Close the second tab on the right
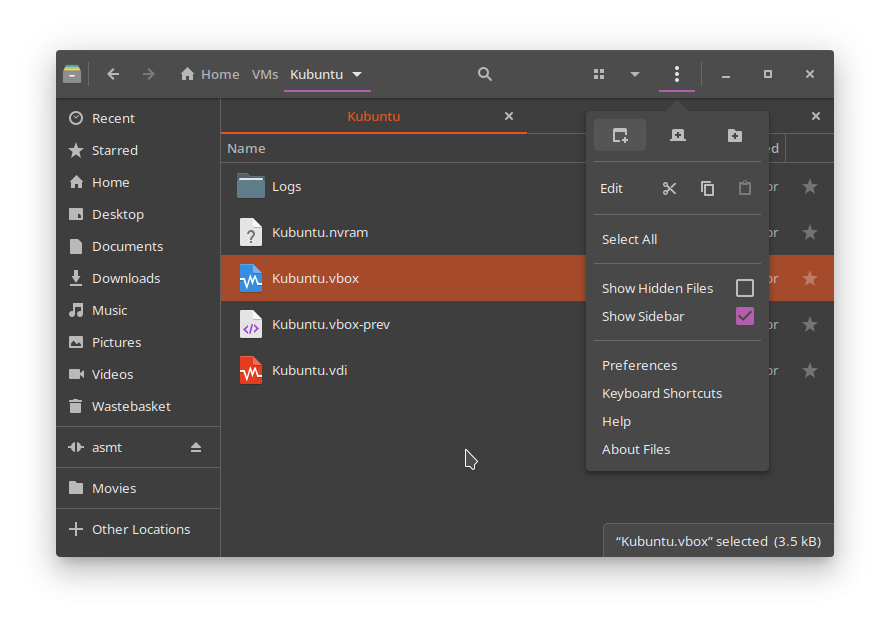 click(816, 116)
